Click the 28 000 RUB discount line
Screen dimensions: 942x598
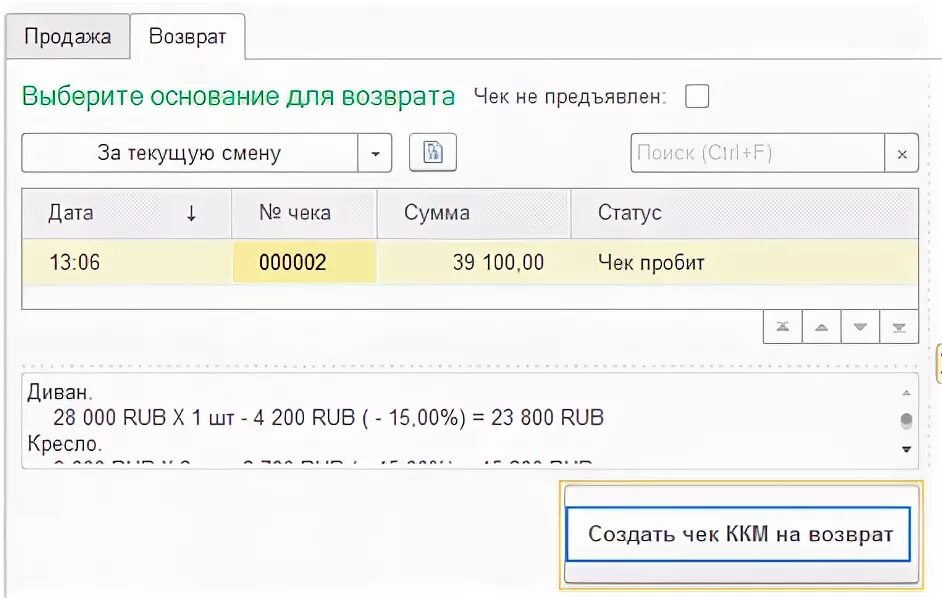328,418
